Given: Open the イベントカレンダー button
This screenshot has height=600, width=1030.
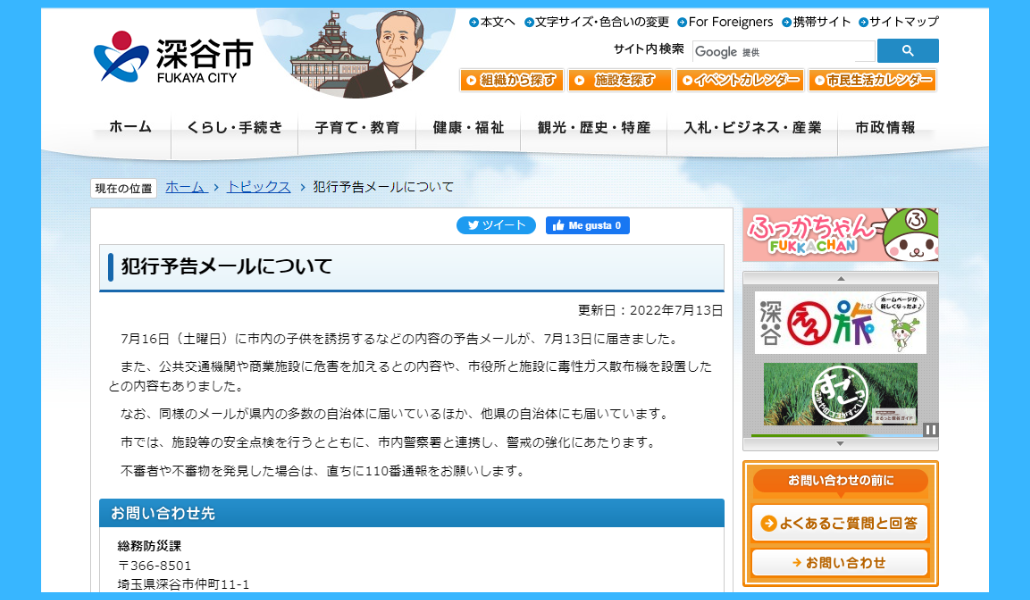Looking at the screenshot, I should pos(740,80).
